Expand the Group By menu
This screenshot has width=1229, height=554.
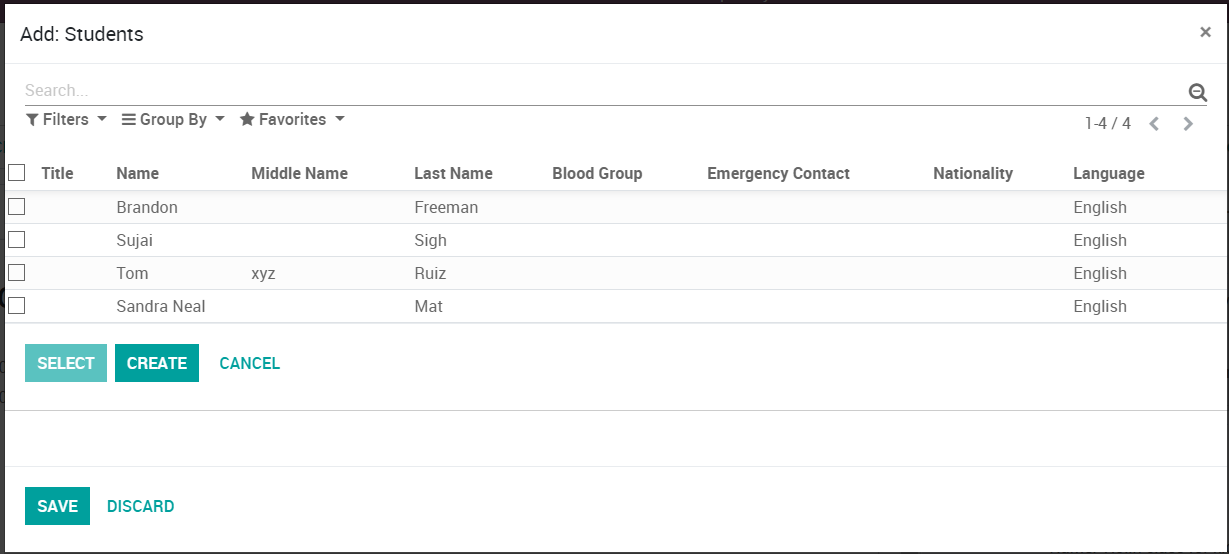173,120
